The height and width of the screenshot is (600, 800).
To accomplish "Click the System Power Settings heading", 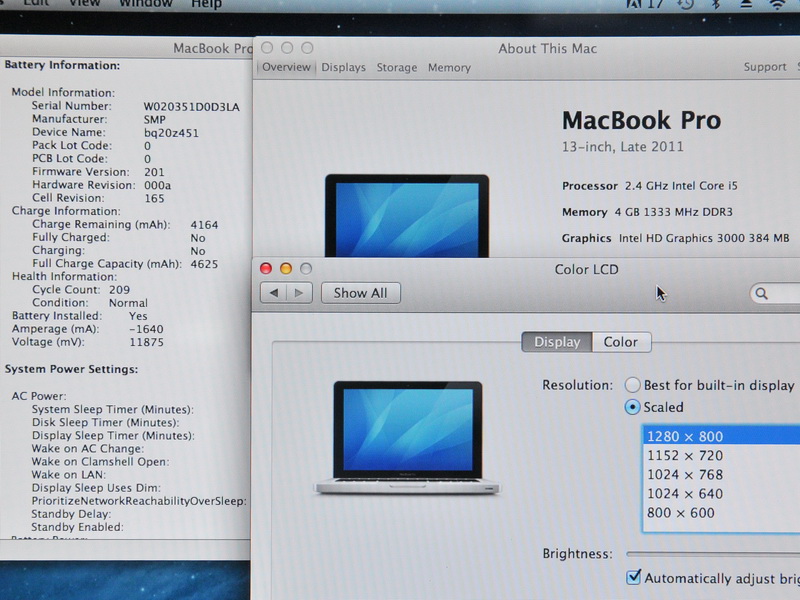I will point(71,369).
